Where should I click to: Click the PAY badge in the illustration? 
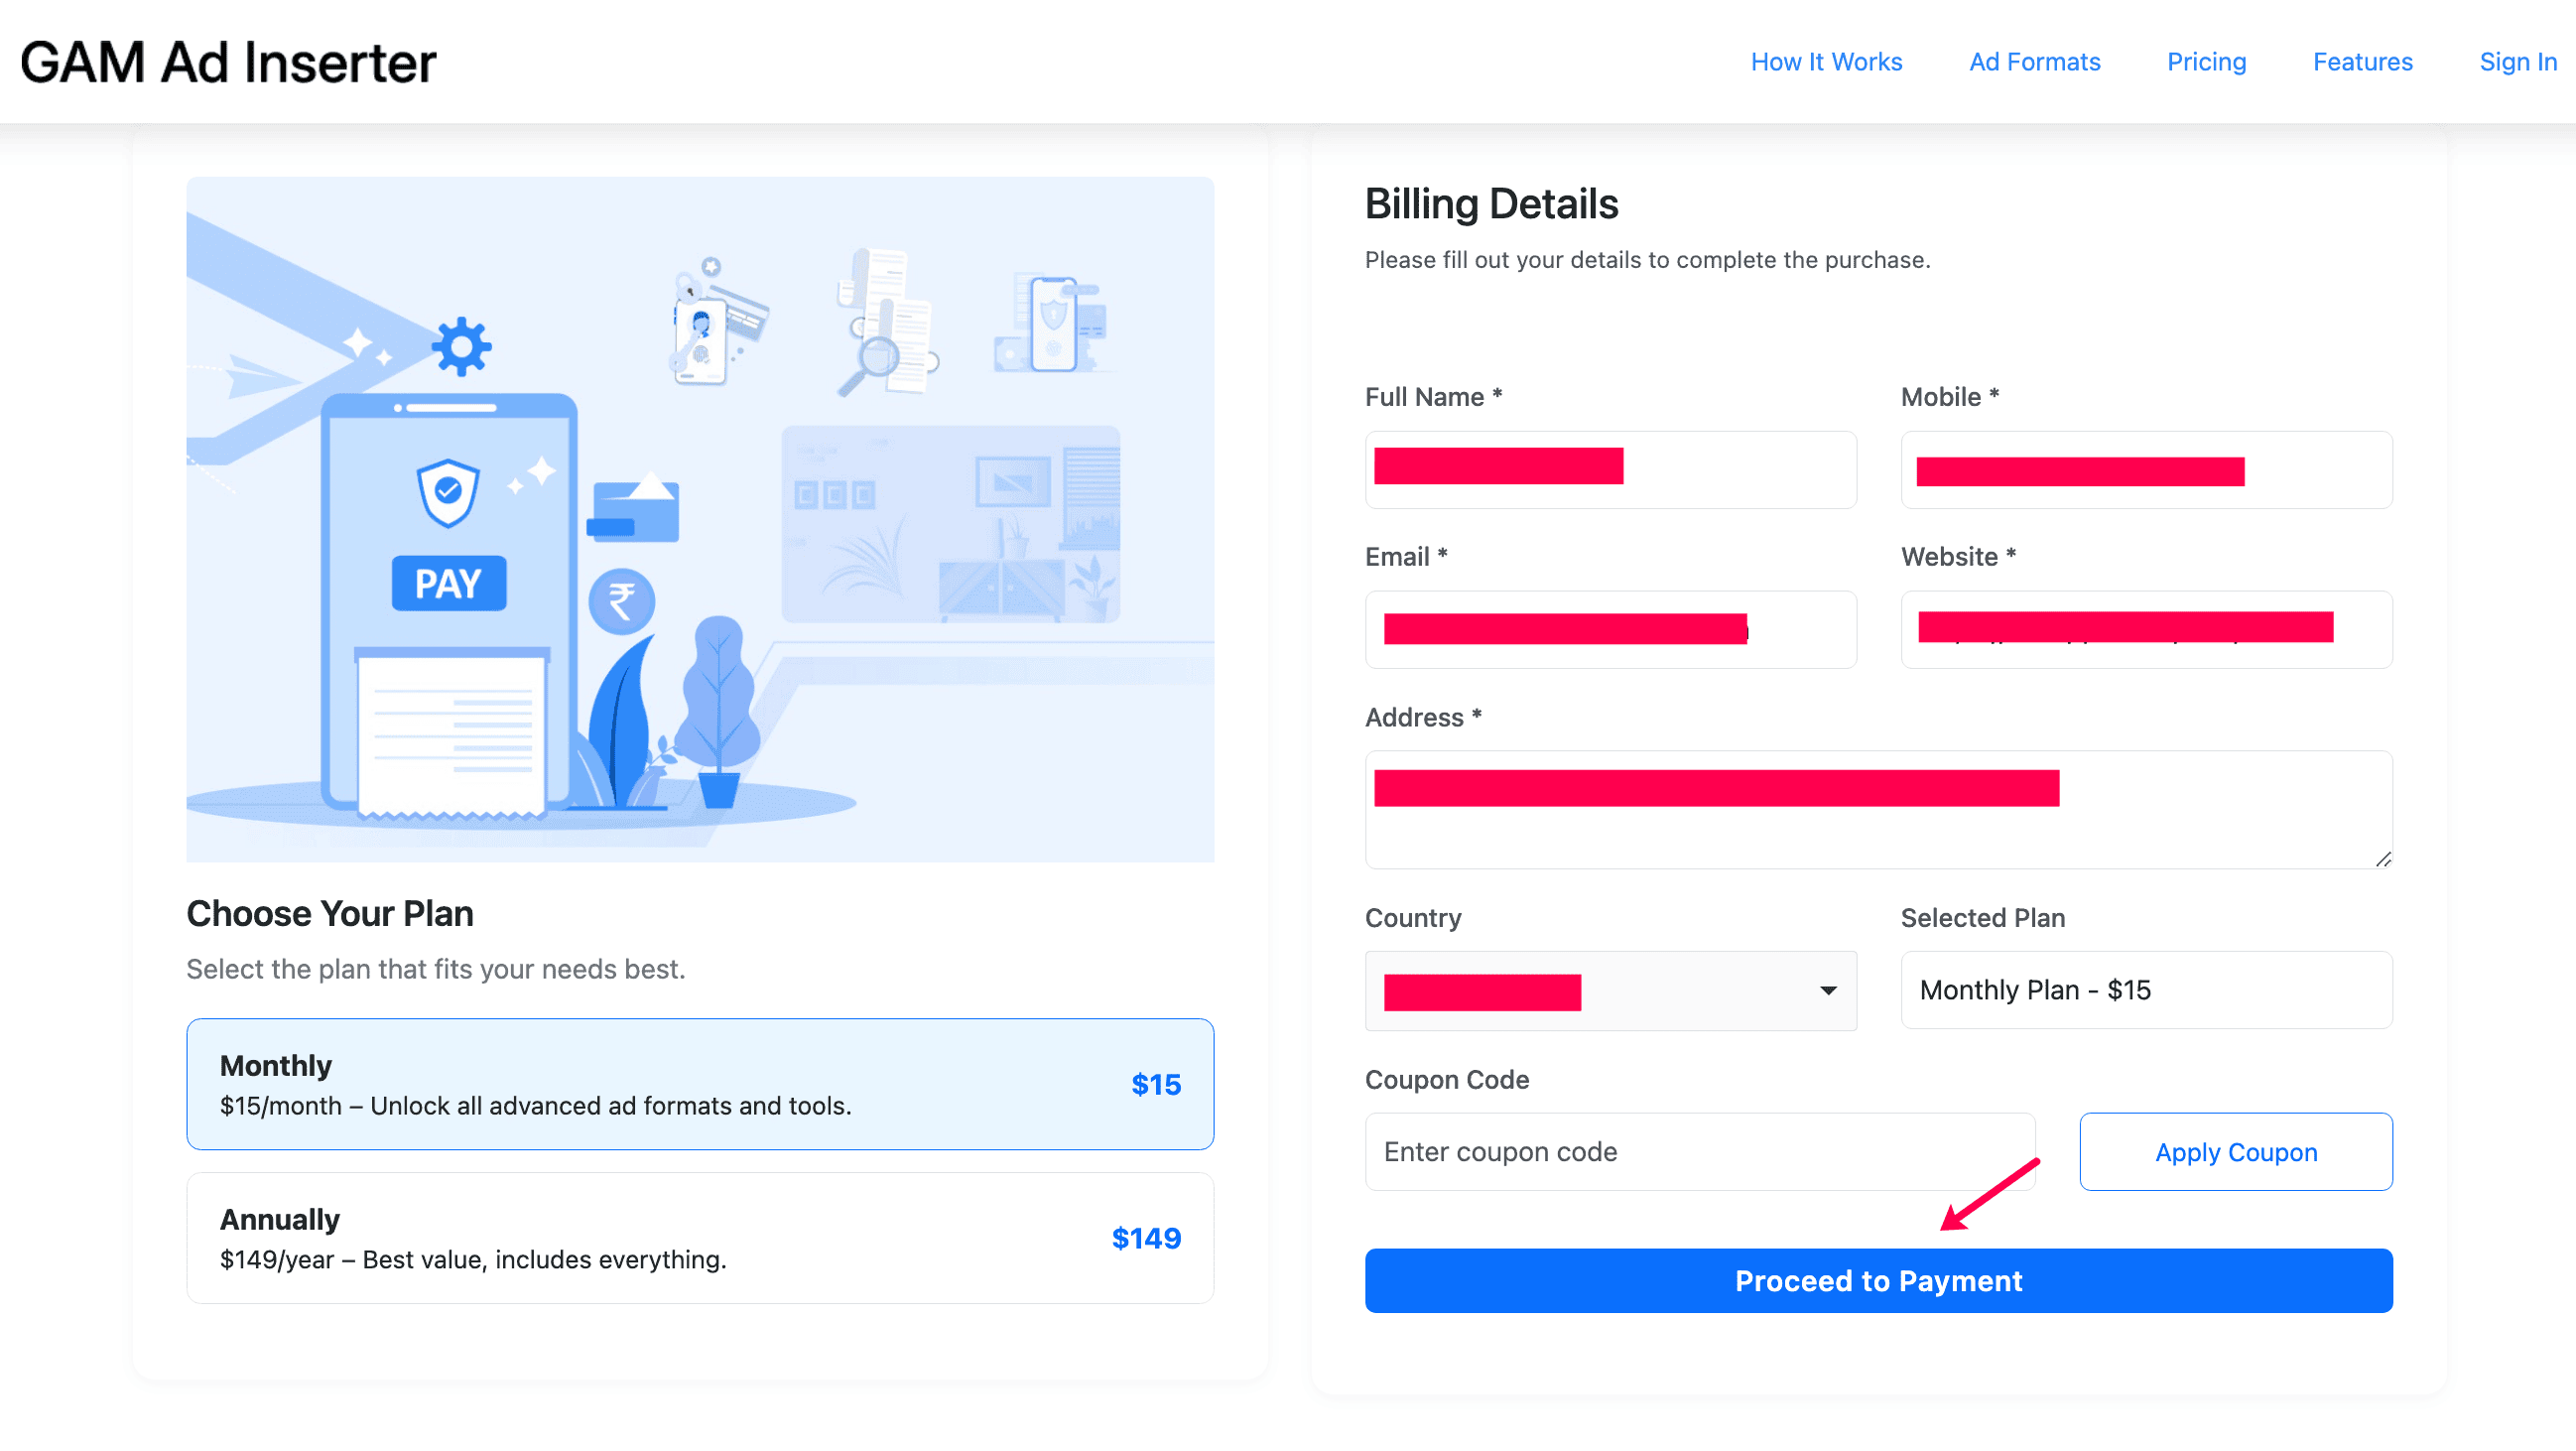(448, 583)
